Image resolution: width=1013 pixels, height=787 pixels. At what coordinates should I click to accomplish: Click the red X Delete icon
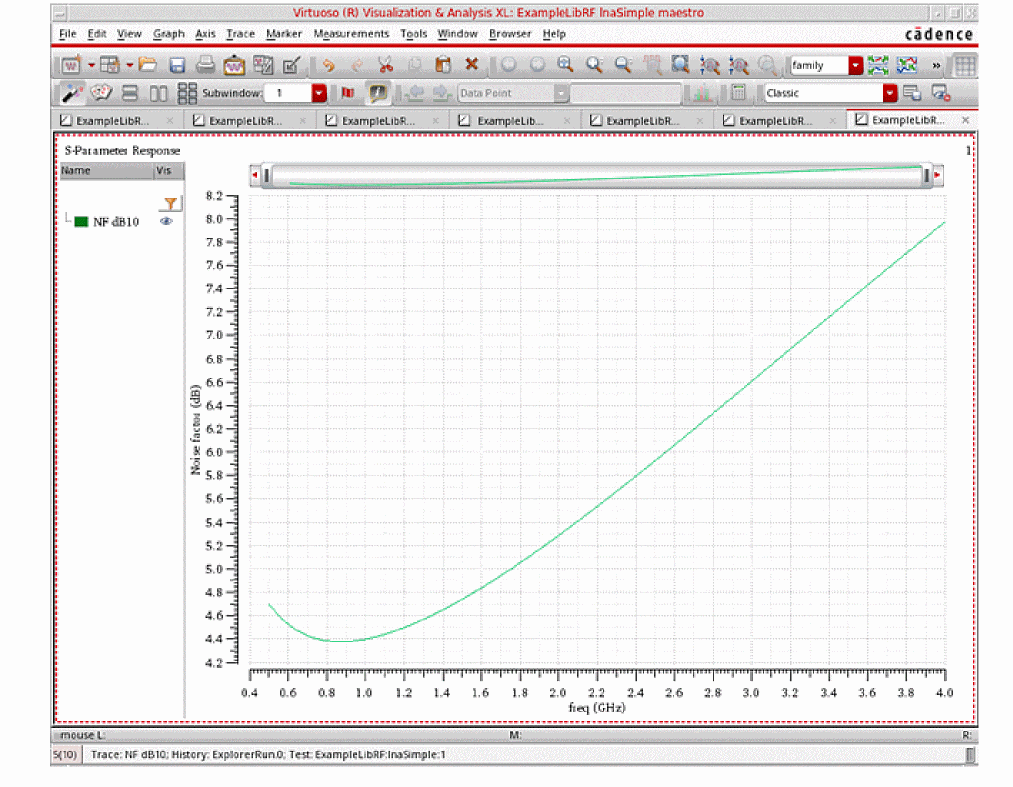pos(471,66)
